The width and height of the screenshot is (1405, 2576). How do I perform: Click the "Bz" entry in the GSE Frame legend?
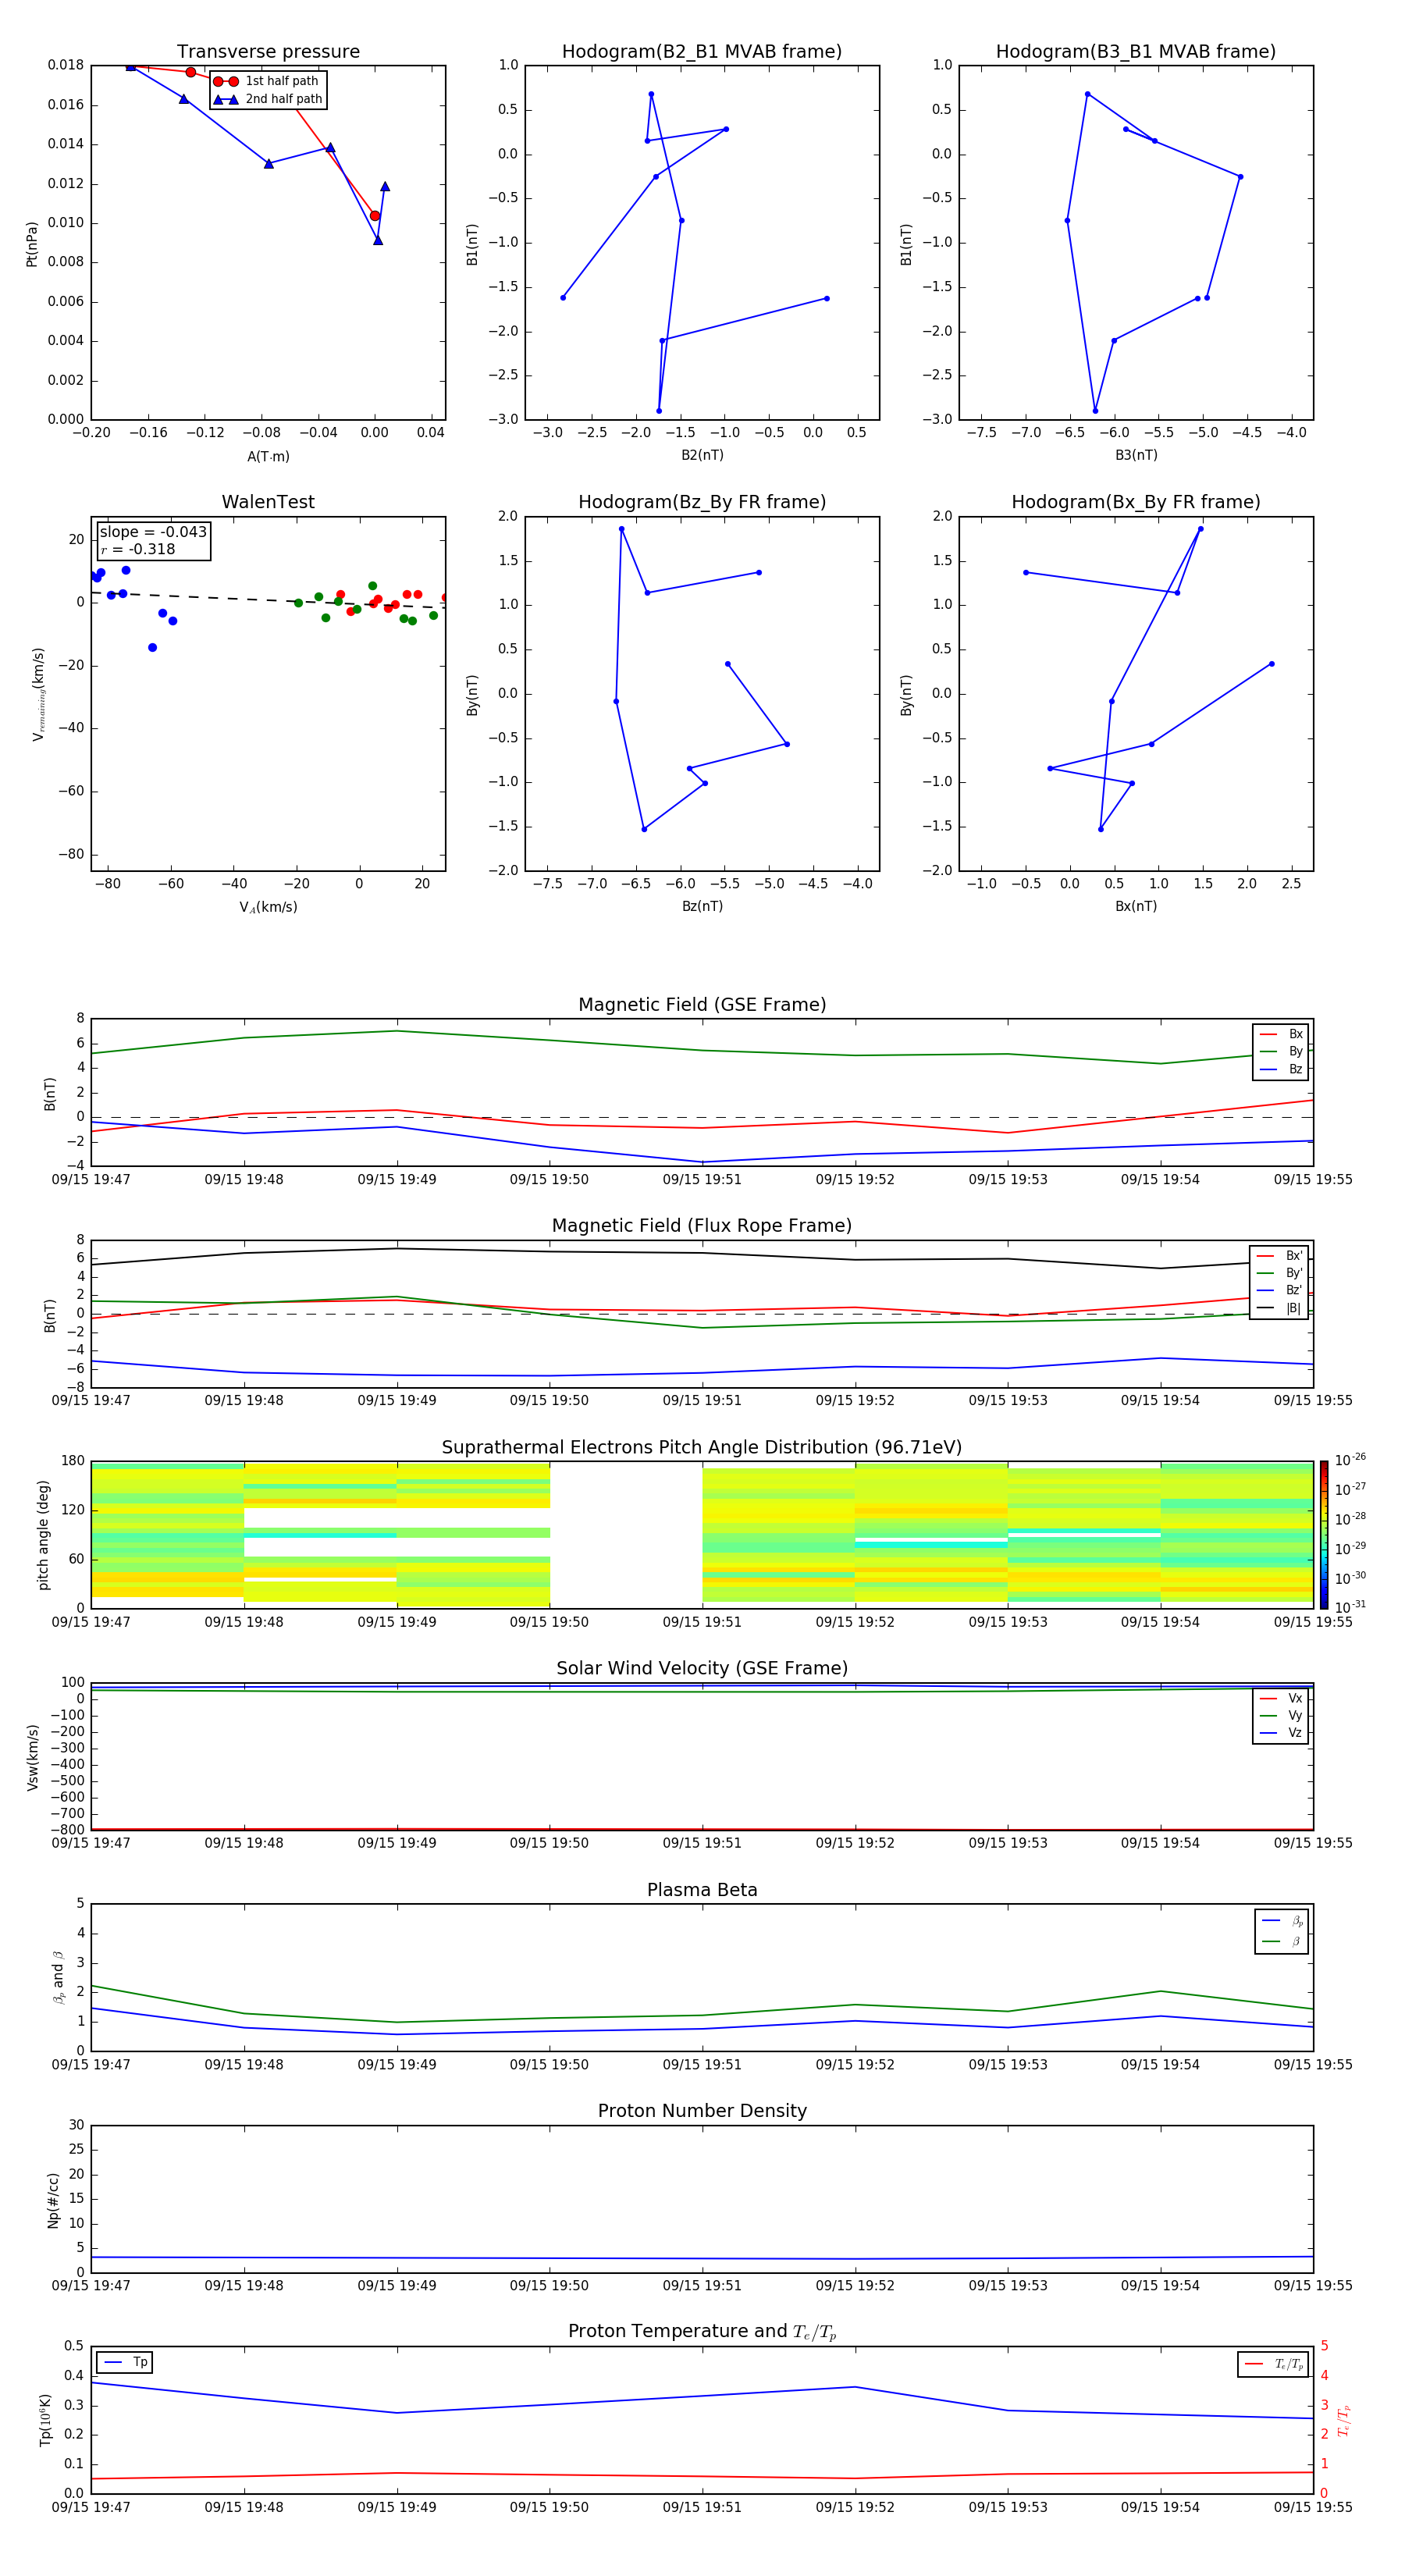pos(1281,1069)
